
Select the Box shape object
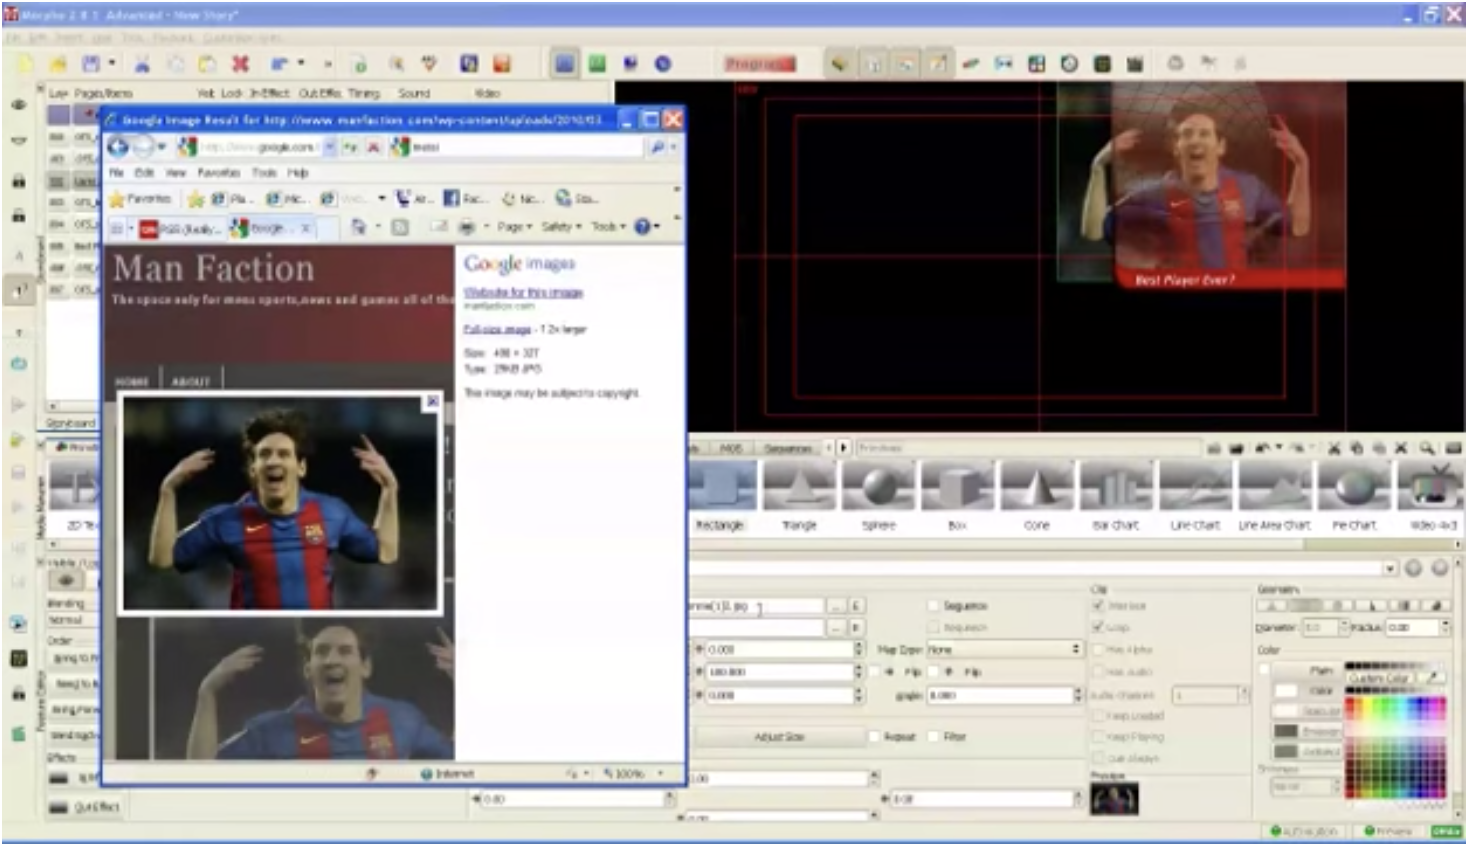coord(957,495)
